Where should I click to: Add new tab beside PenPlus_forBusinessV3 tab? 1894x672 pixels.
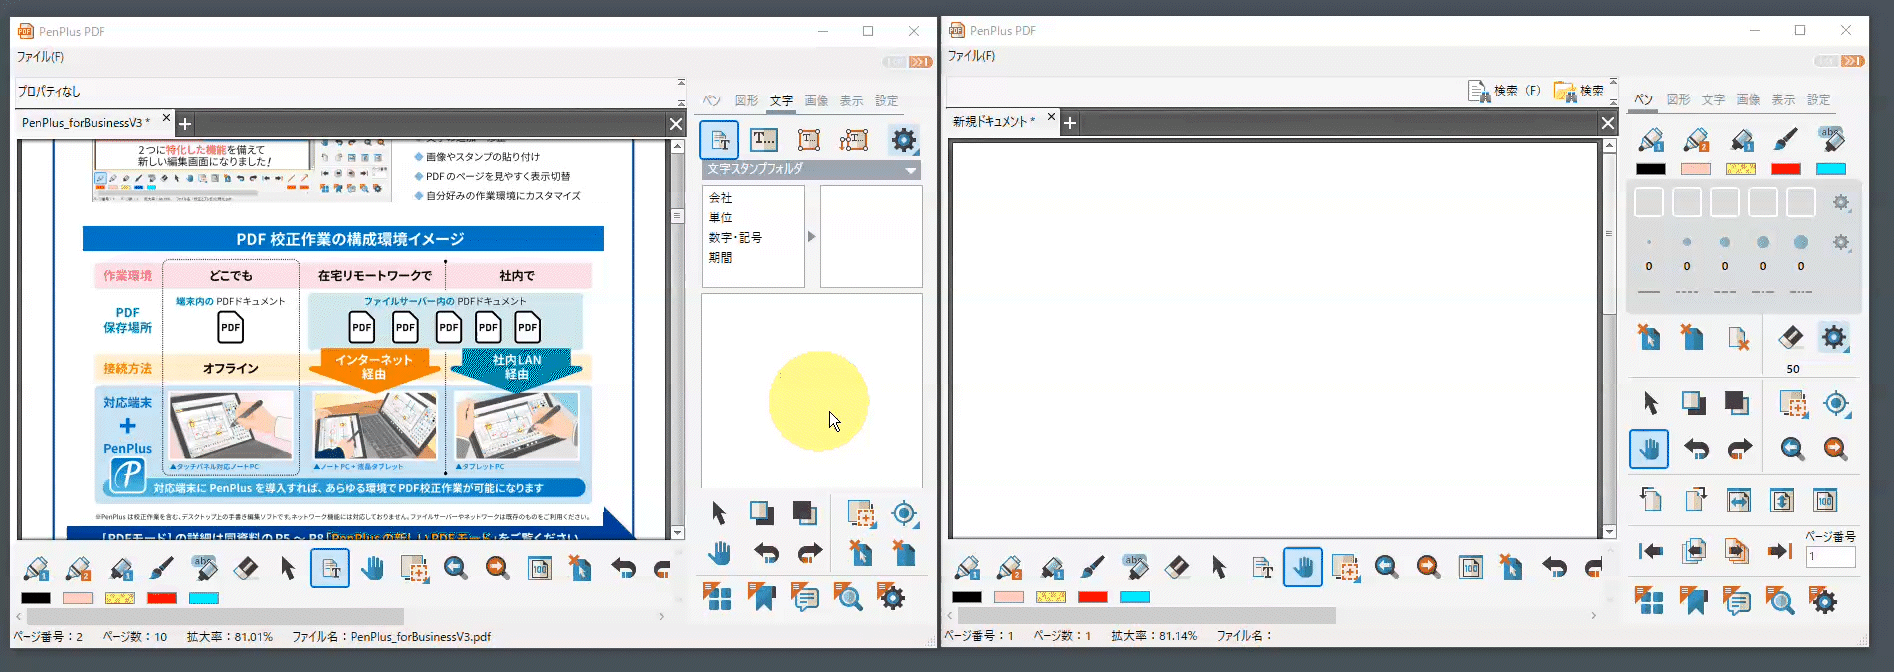pyautogui.click(x=185, y=124)
